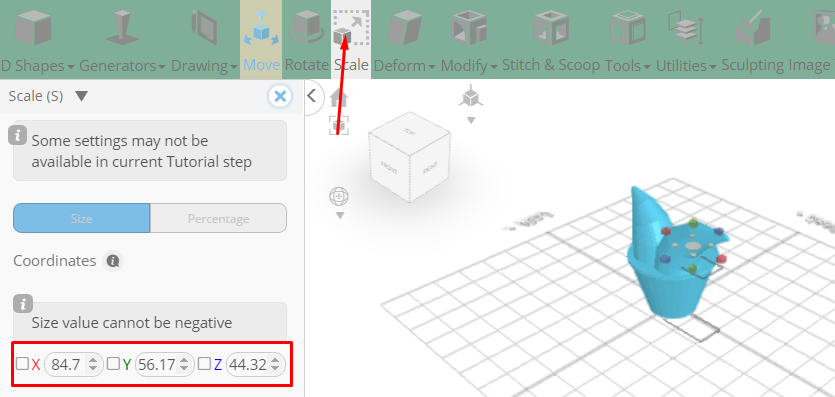Open the Tools menu icon

tap(628, 28)
